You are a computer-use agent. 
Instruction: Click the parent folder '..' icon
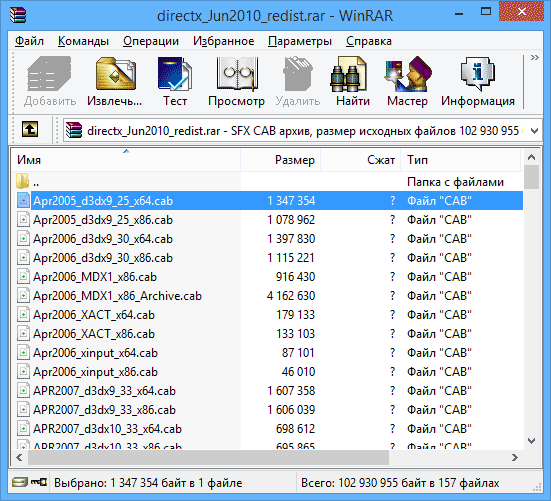[x=22, y=181]
